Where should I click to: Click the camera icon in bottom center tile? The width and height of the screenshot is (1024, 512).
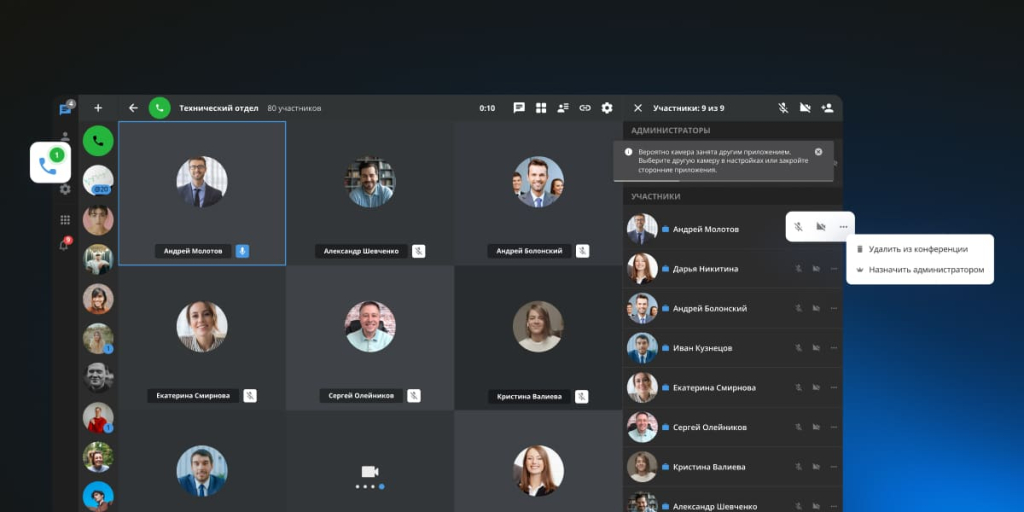pos(370,472)
